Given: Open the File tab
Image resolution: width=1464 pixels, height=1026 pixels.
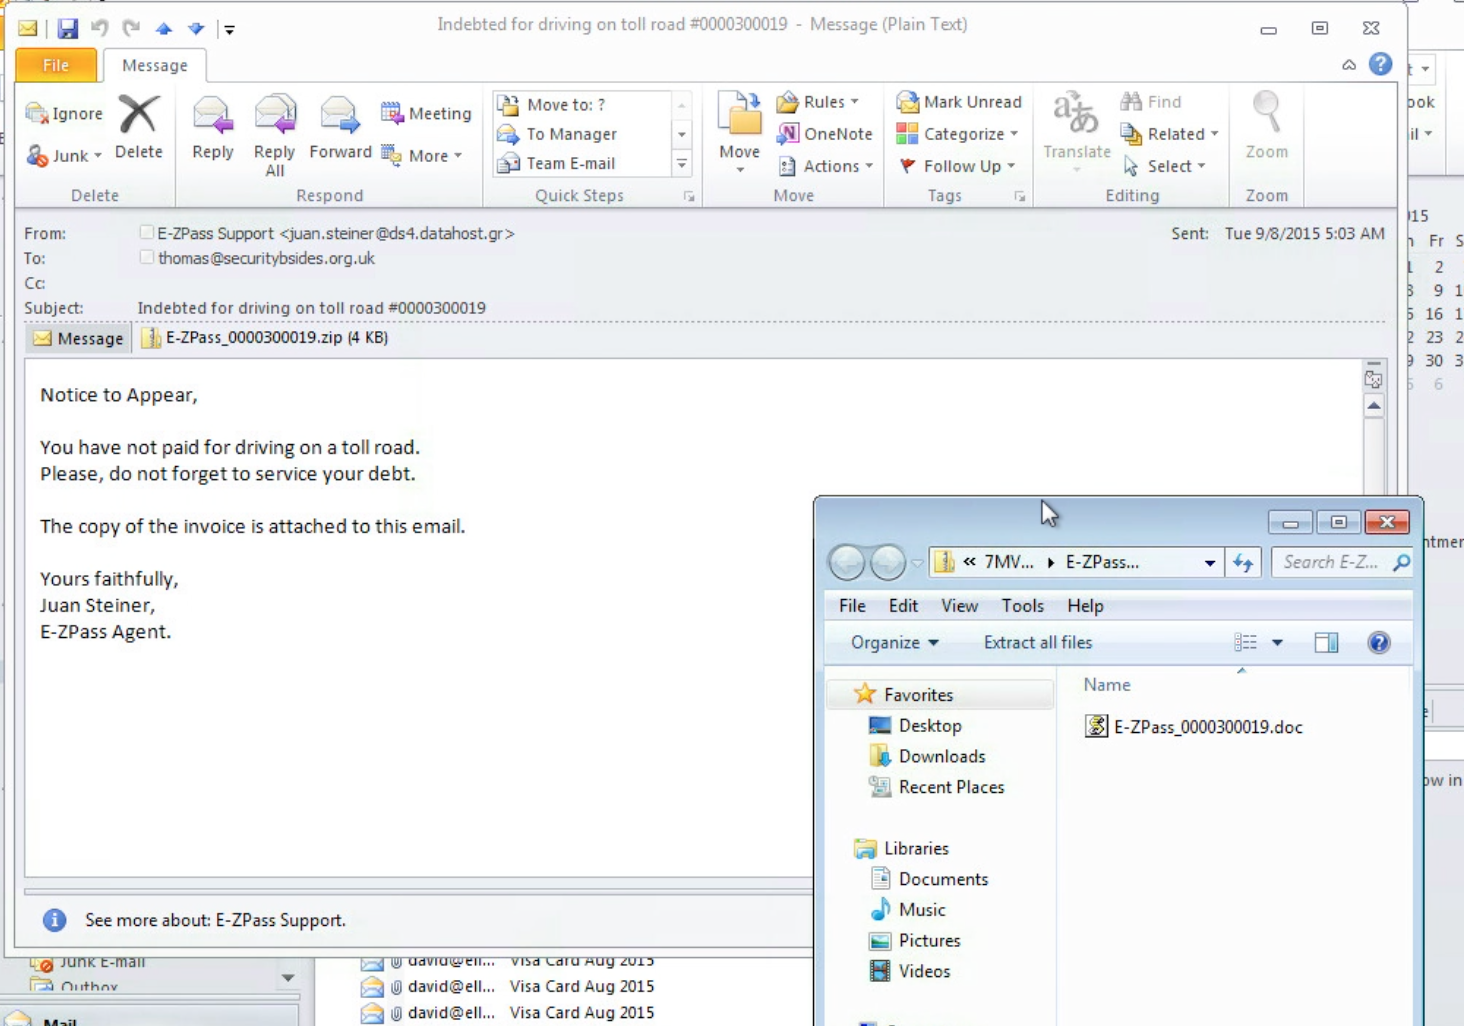Looking at the screenshot, I should coord(56,65).
